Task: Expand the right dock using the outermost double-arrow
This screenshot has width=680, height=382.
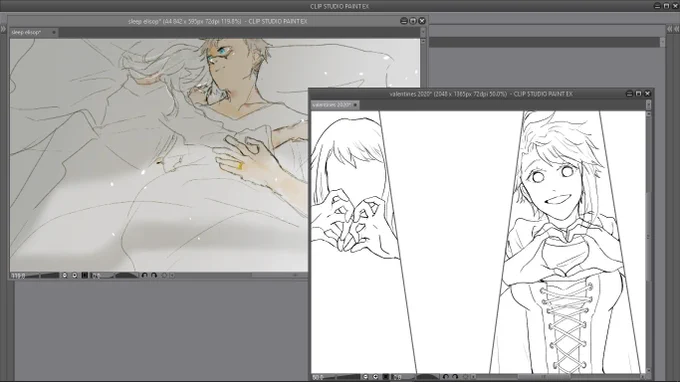Action: [x=677, y=29]
